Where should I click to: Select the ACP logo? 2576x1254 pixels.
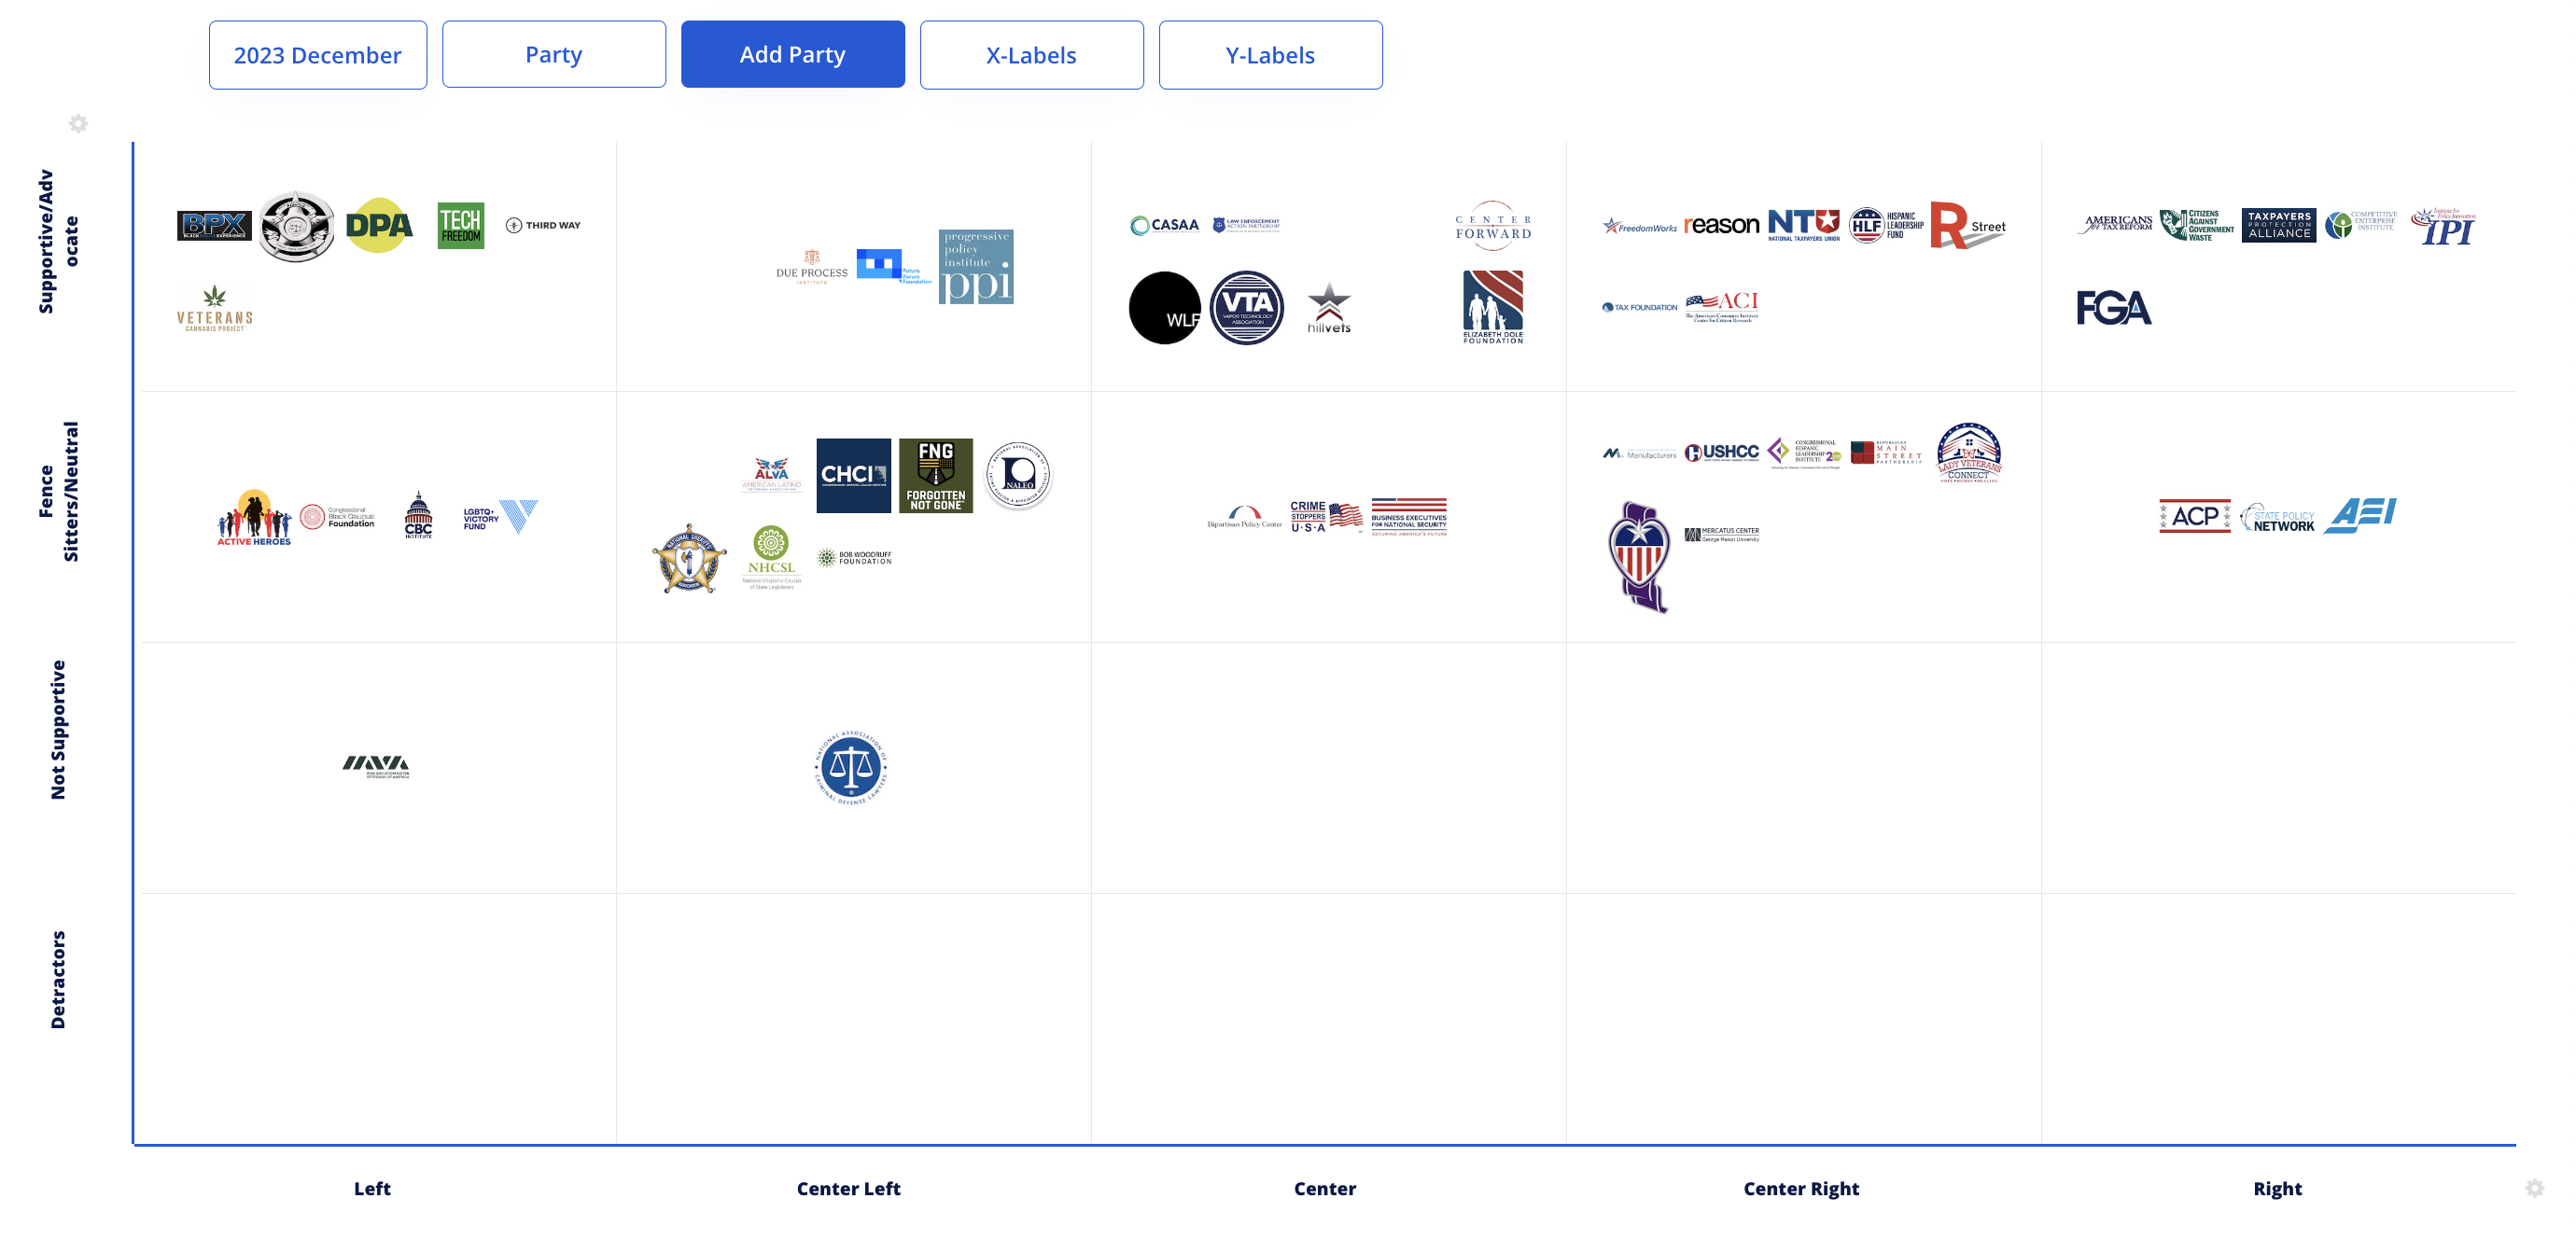[x=2195, y=517]
